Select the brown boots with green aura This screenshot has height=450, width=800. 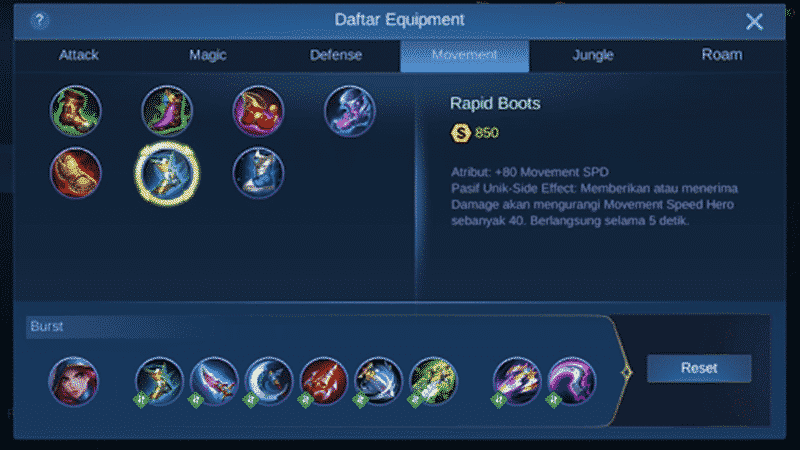(76, 111)
